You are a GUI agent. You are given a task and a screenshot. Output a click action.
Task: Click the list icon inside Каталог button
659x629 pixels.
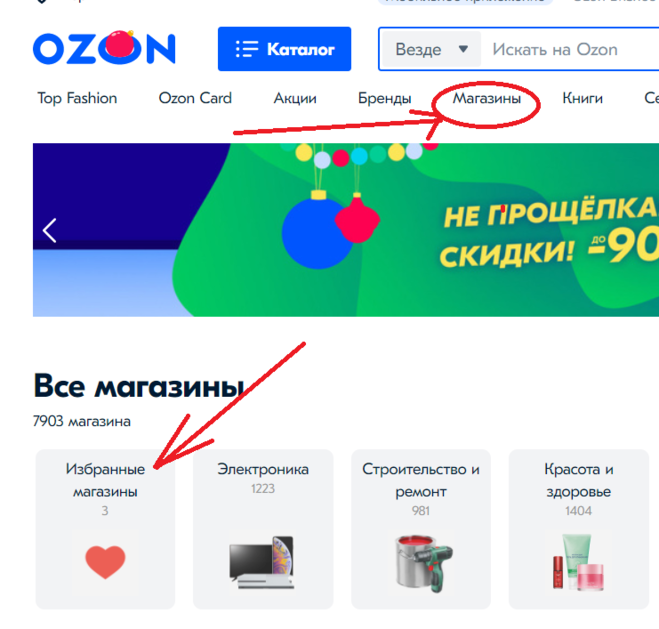247,49
